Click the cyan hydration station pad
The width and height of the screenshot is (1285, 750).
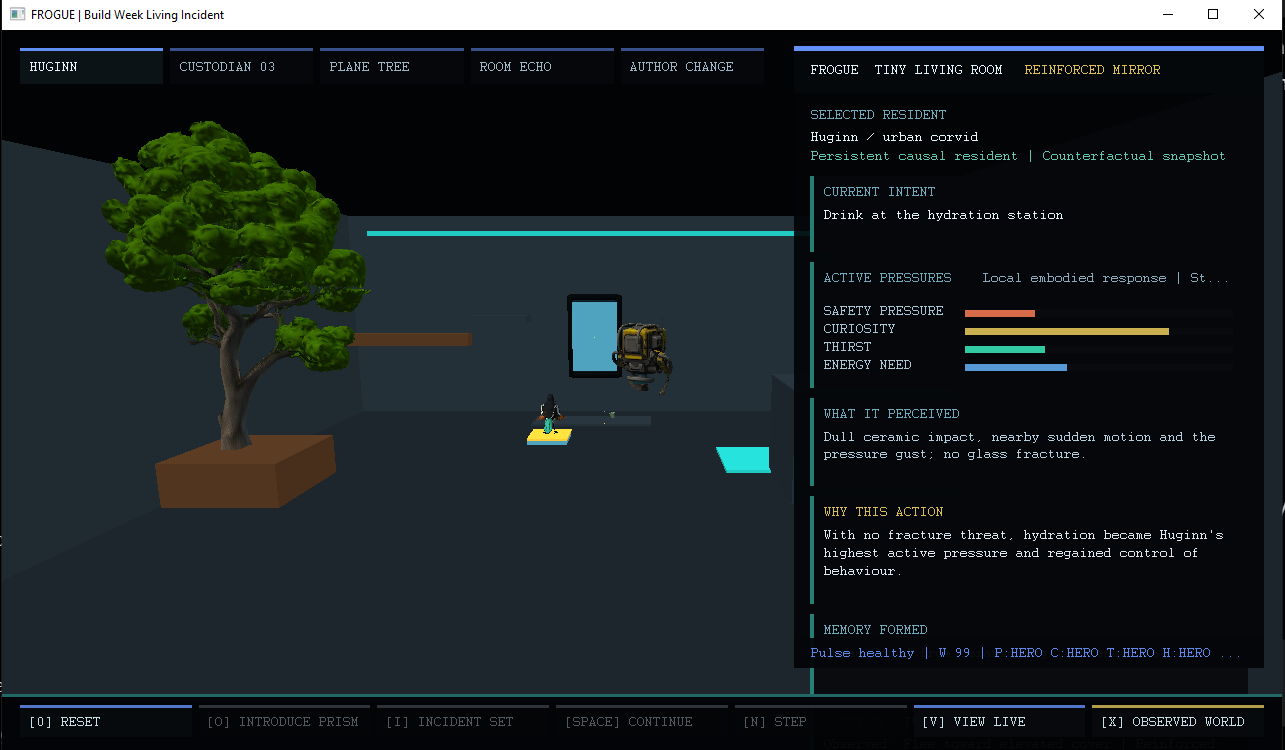(x=744, y=459)
